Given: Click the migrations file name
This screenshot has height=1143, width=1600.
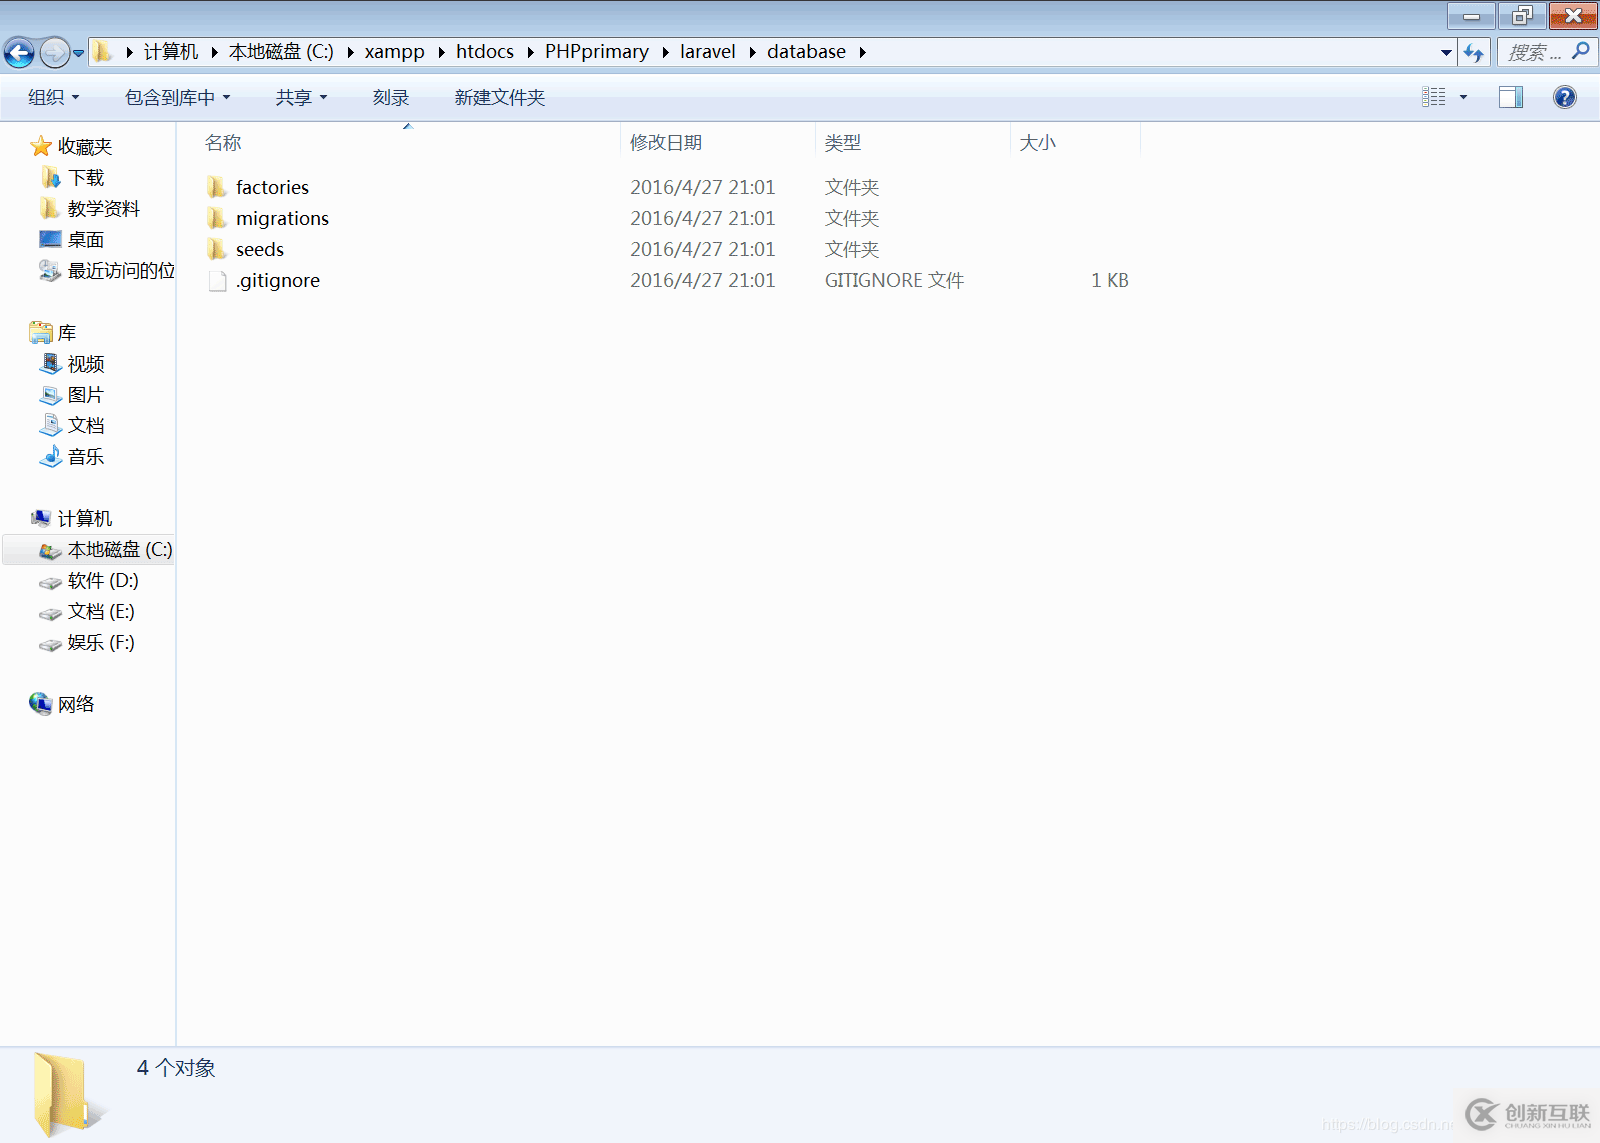Looking at the screenshot, I should (x=282, y=218).
